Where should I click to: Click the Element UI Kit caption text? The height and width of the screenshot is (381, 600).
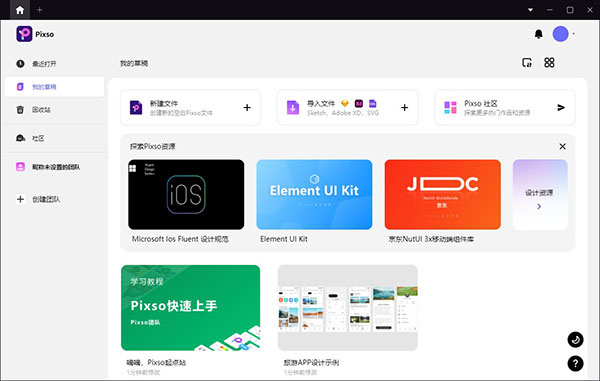(x=284, y=239)
